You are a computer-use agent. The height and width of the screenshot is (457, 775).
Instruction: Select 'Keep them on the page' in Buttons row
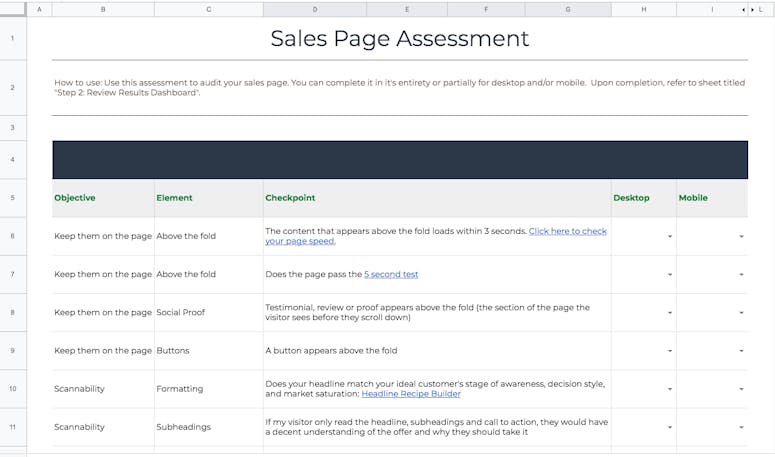coord(103,351)
